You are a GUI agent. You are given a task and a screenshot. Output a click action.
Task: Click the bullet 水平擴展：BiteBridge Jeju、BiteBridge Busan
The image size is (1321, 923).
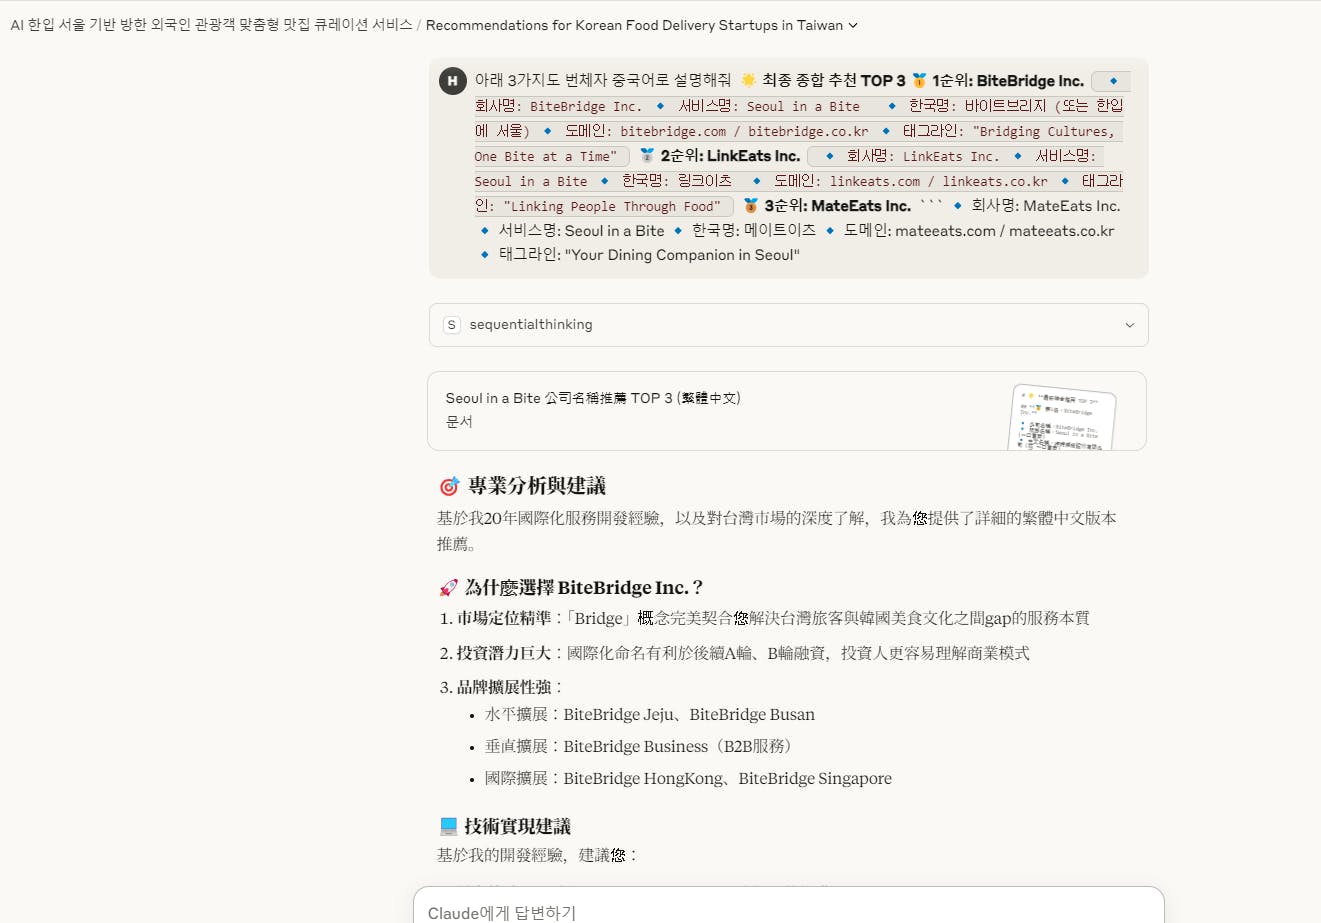(650, 715)
